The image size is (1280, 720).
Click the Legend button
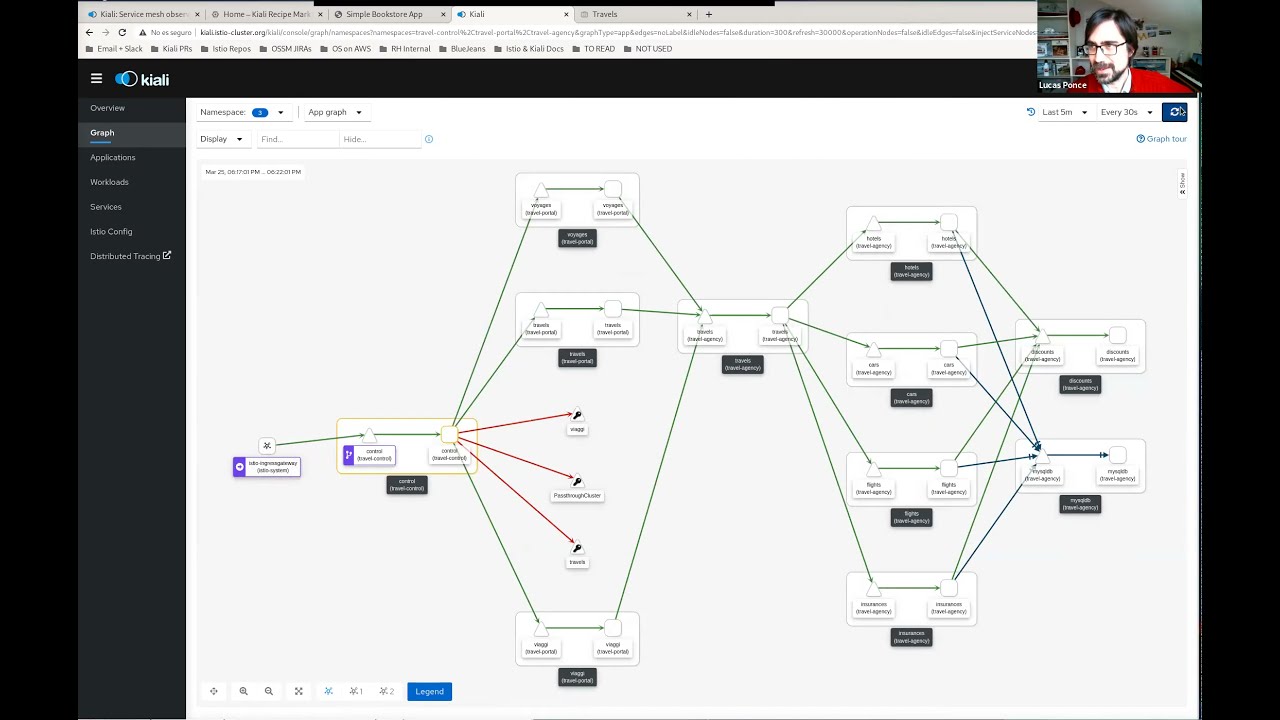[429, 691]
